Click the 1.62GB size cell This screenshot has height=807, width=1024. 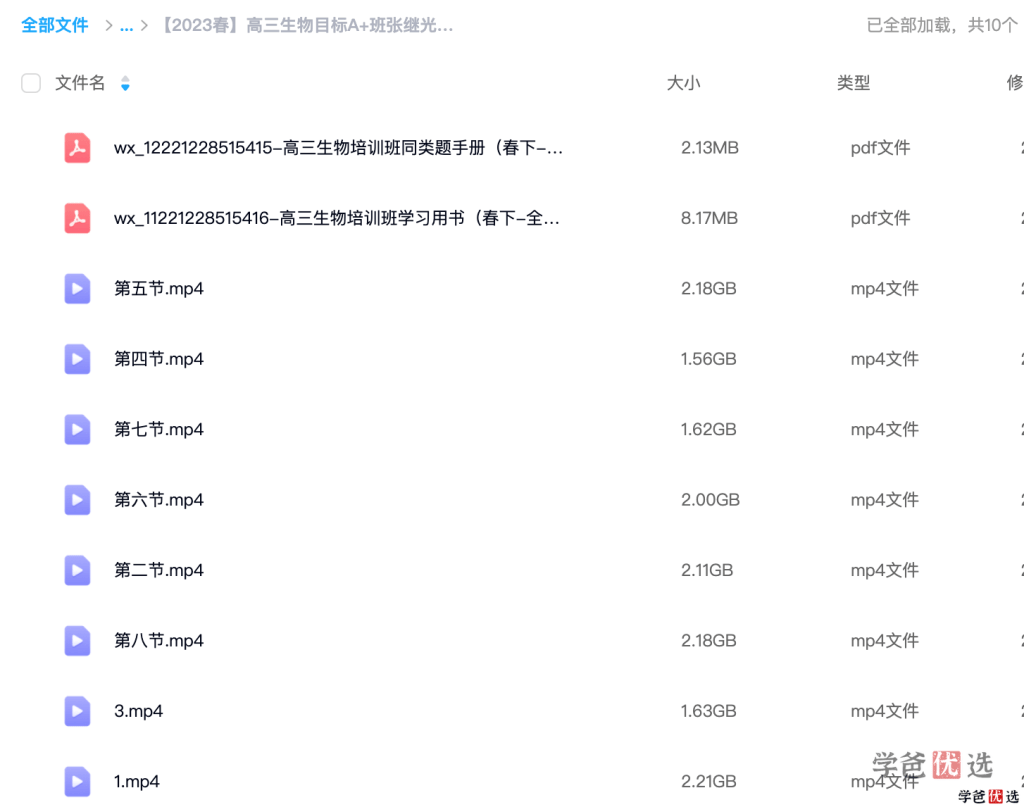pyautogui.click(x=709, y=430)
